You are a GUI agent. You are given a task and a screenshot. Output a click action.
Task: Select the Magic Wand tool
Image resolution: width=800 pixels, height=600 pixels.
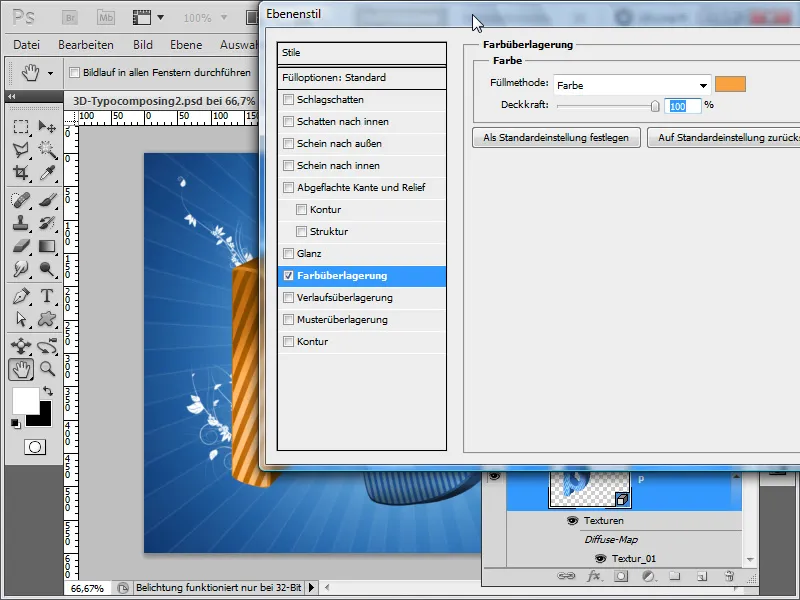[47, 149]
